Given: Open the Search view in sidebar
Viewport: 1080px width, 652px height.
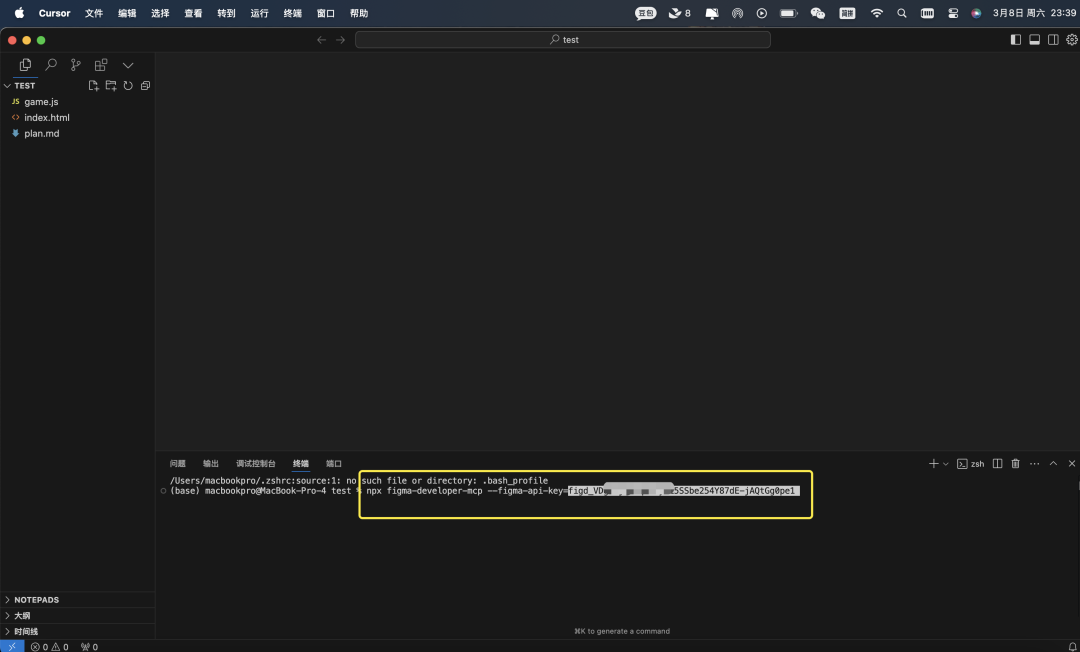Looking at the screenshot, I should [x=51, y=65].
